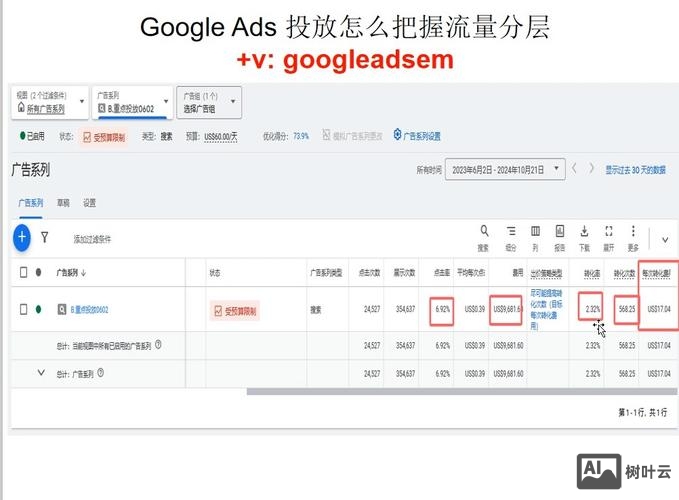Click the 第1-1行, 共1行 pagination text
Viewport: 679px width, 500px height.
tap(642, 412)
